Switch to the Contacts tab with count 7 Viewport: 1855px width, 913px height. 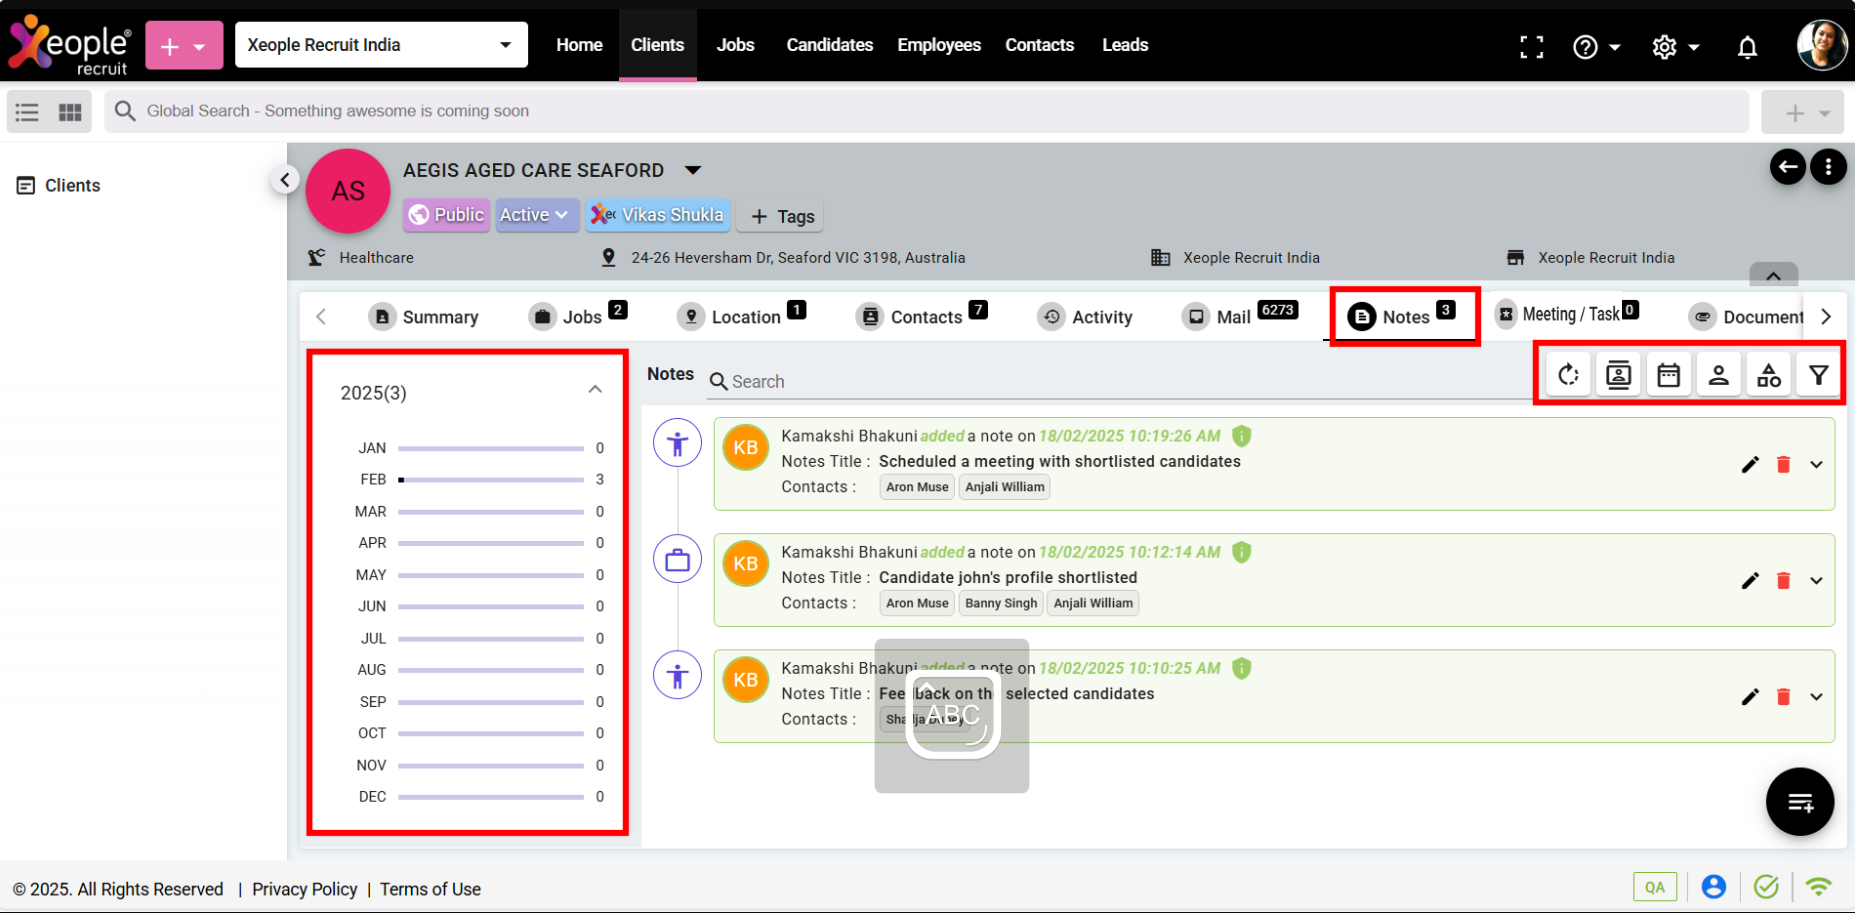[x=922, y=317]
